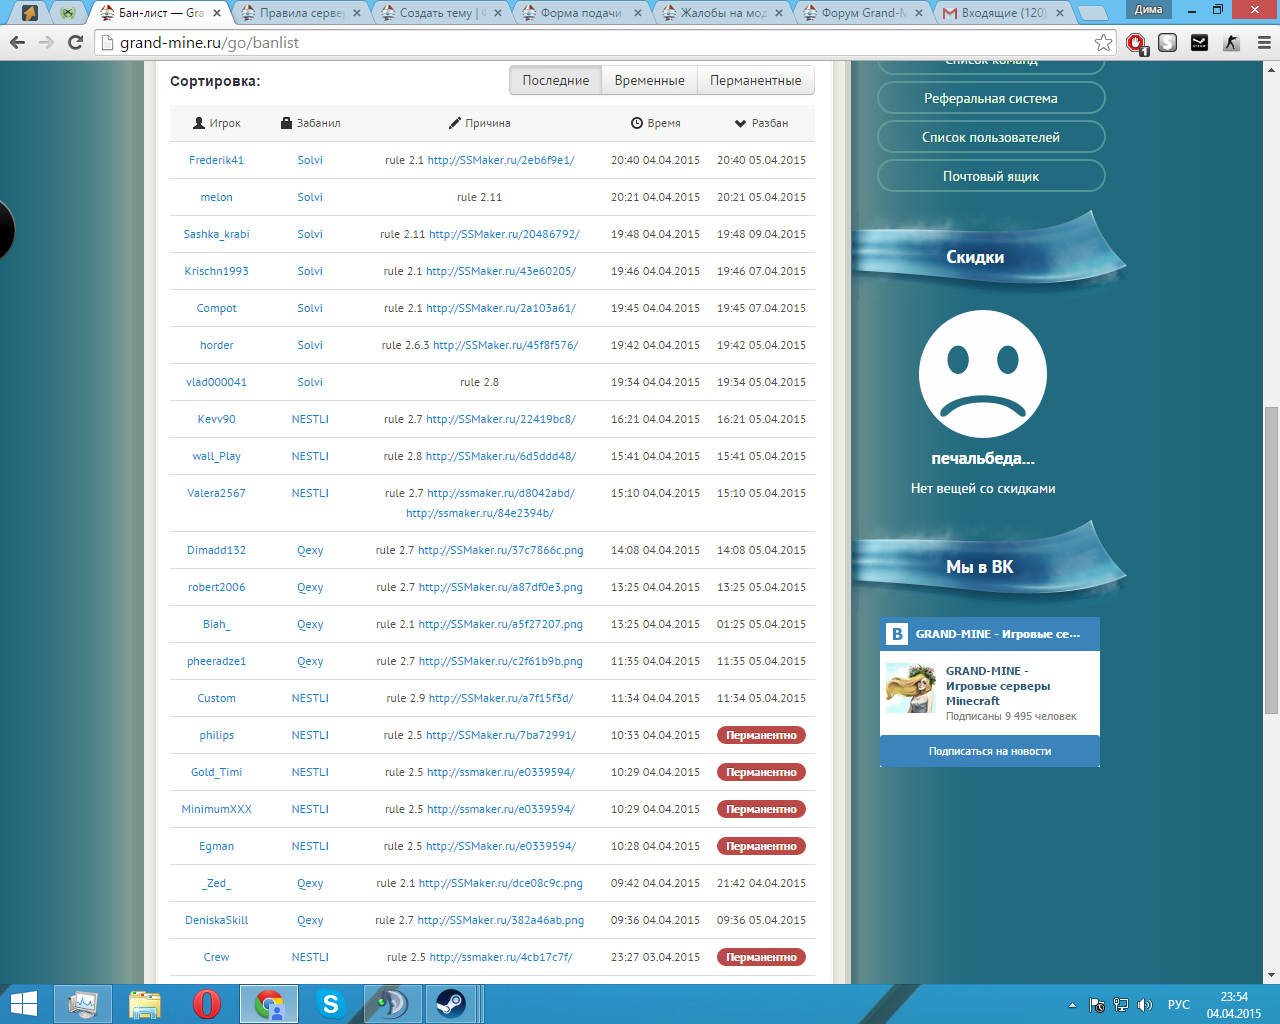The image size is (1280, 1024).
Task: Open player Dimadd132 link
Action: (x=216, y=550)
